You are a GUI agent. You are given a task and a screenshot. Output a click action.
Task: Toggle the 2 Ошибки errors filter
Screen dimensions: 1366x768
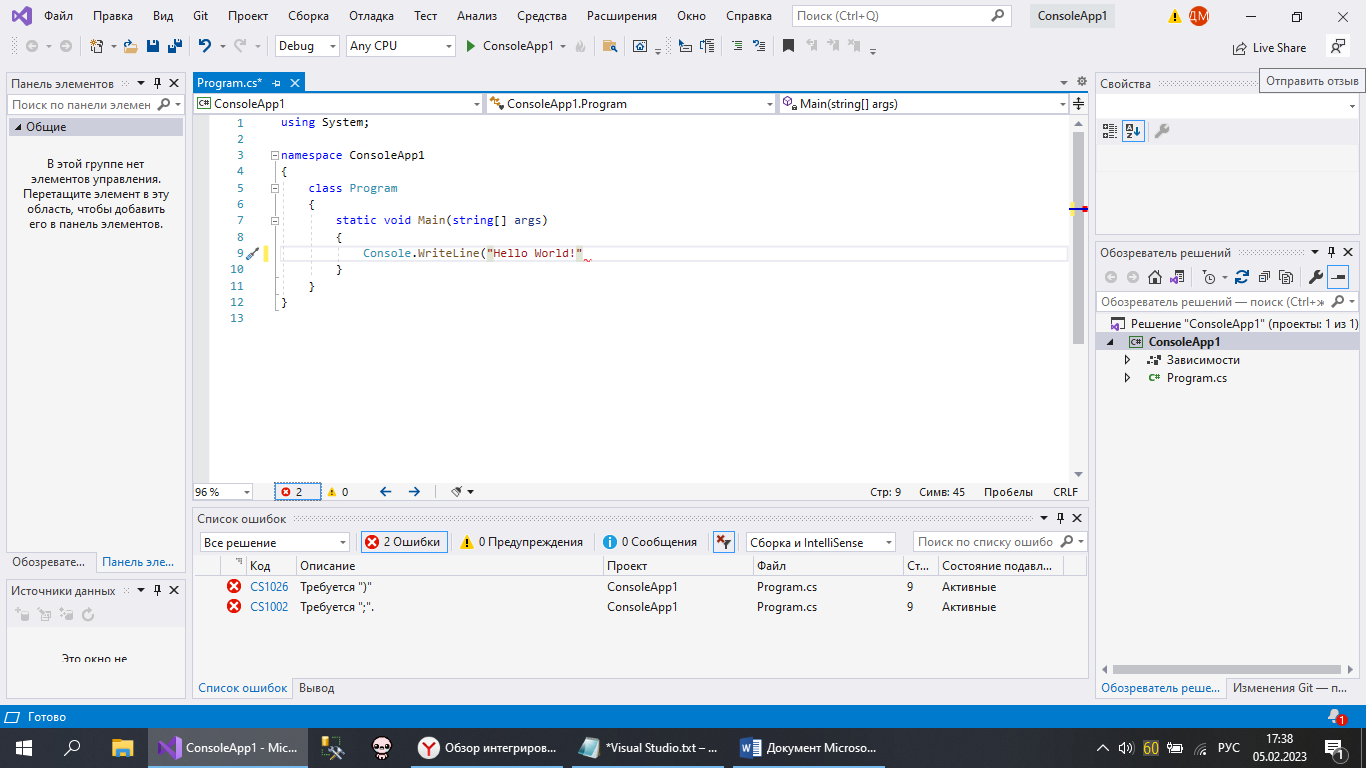click(x=404, y=542)
